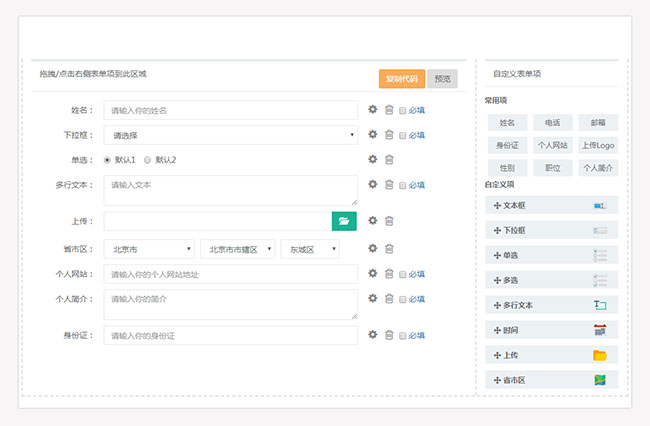This screenshot has height=426, width=650.
Task: Click the orange 复制代码 button
Action: 402,79
